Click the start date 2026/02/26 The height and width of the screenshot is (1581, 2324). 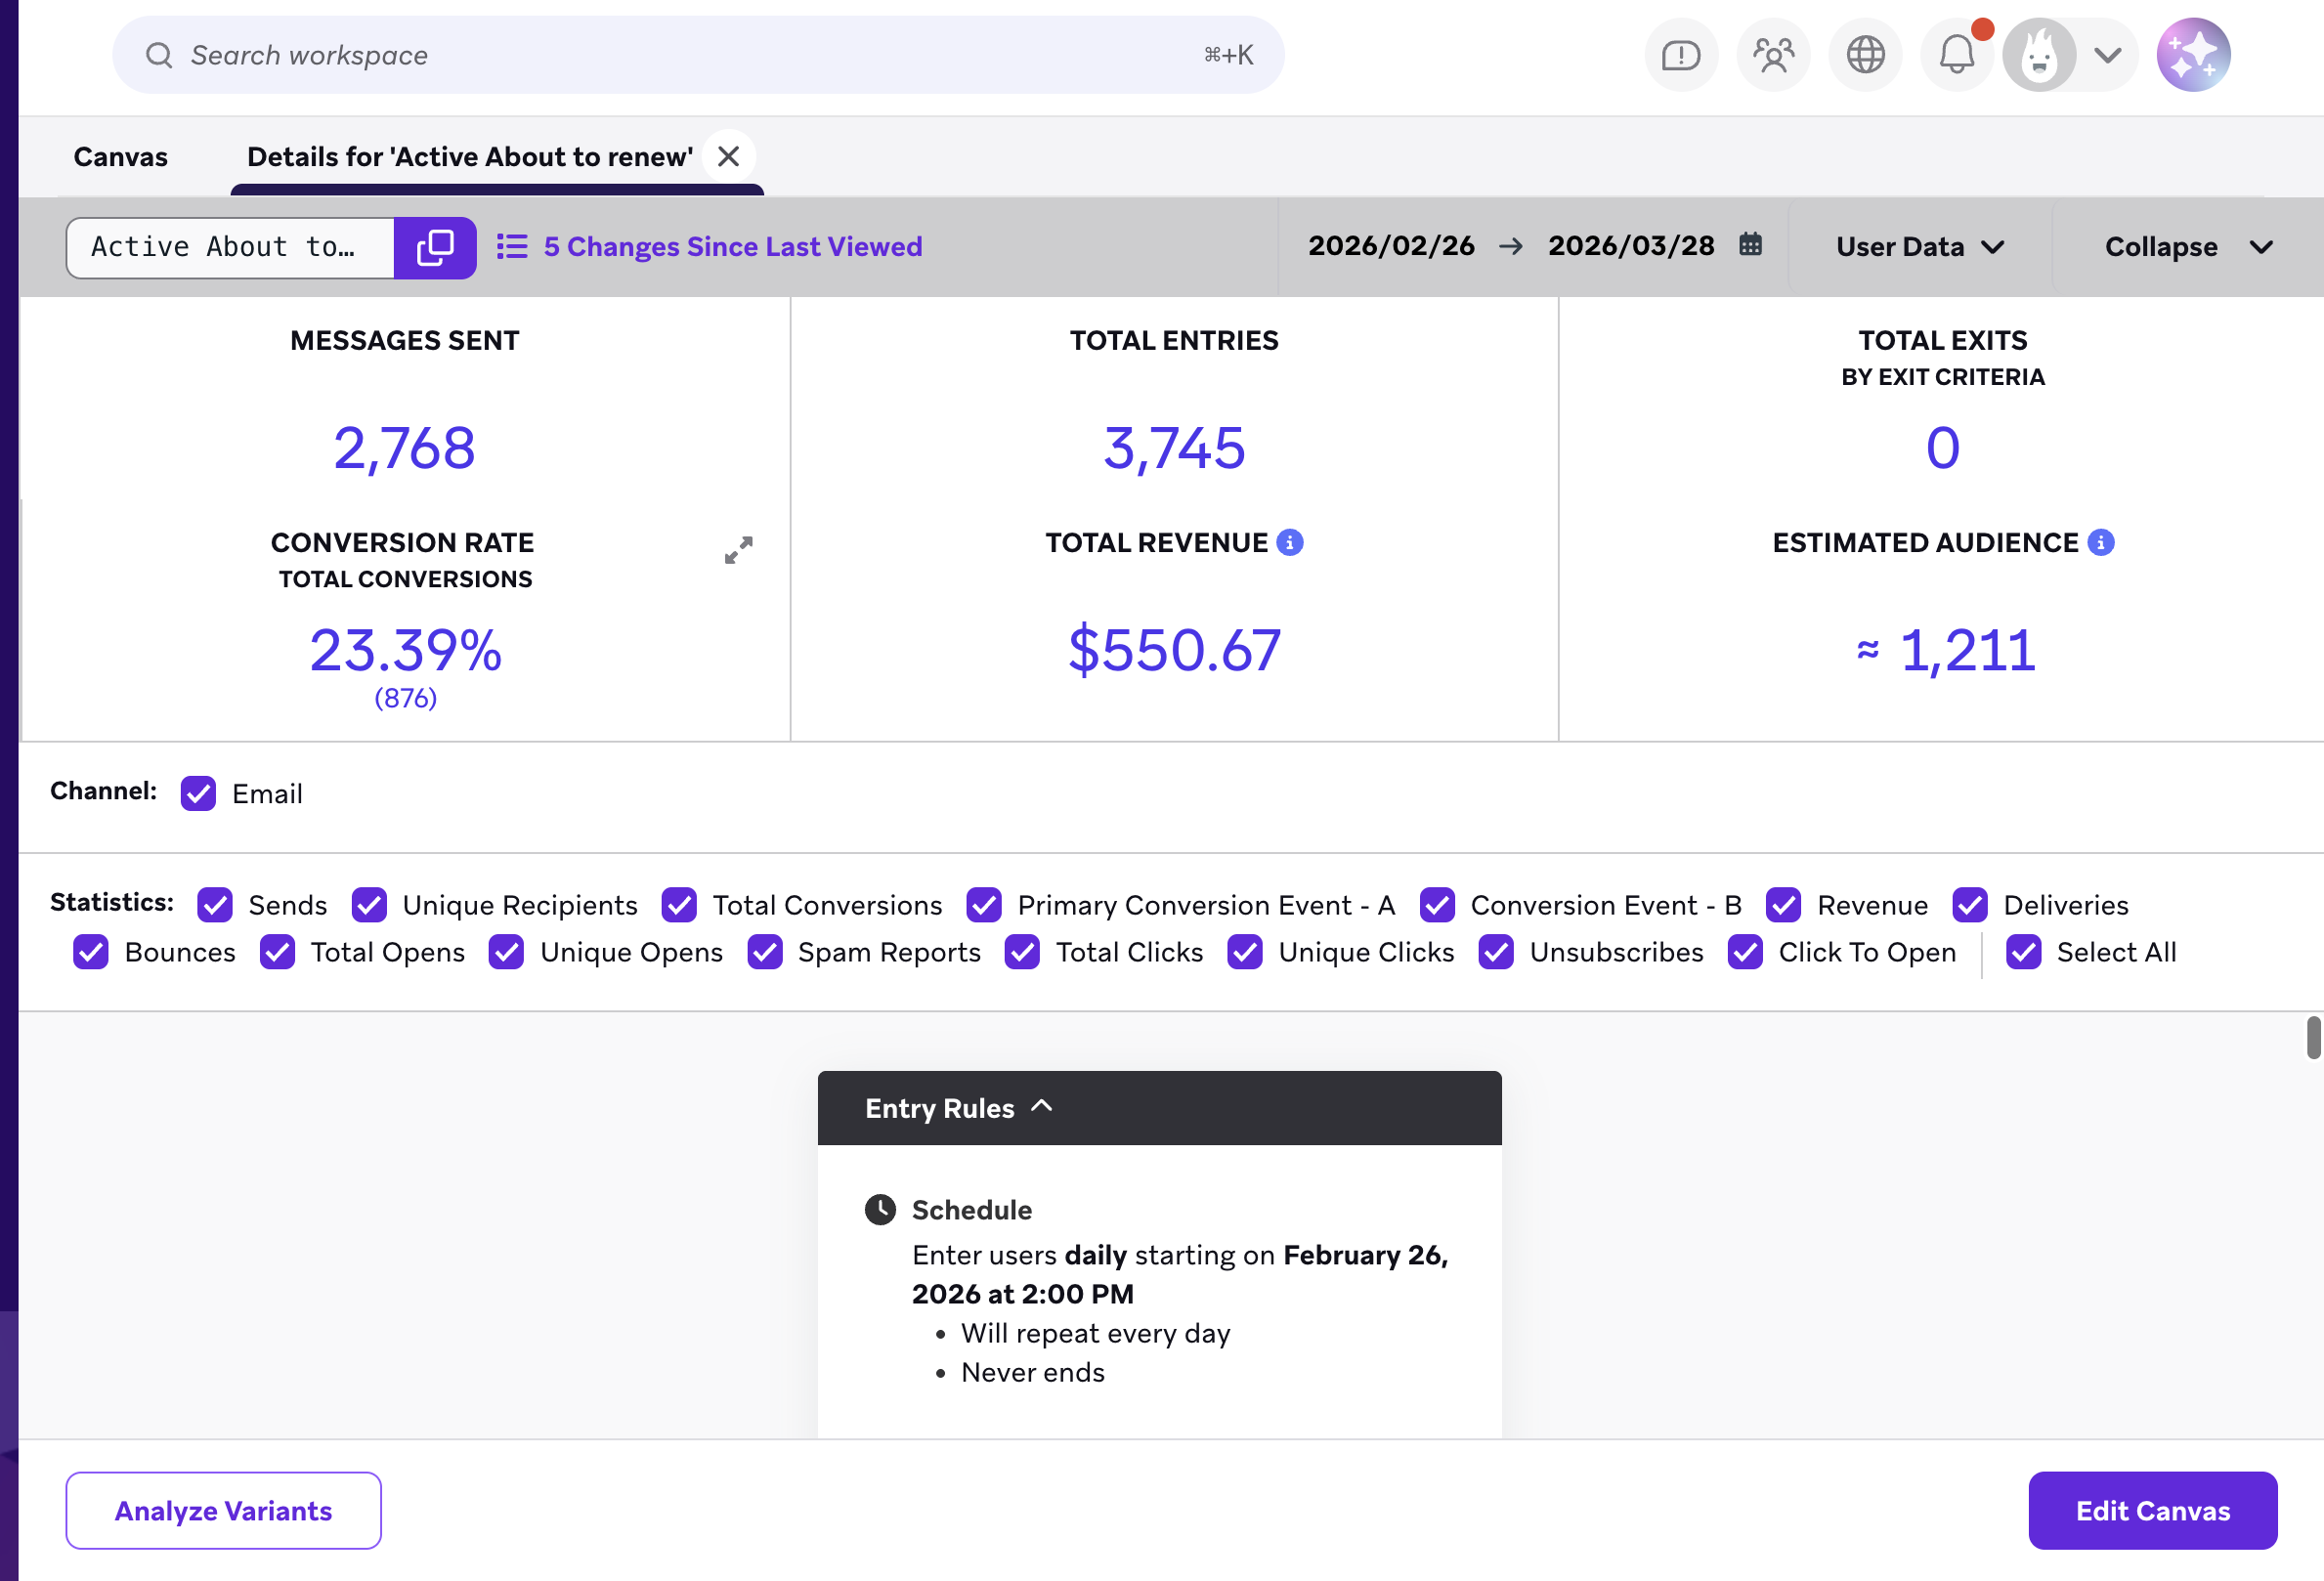click(x=1391, y=245)
